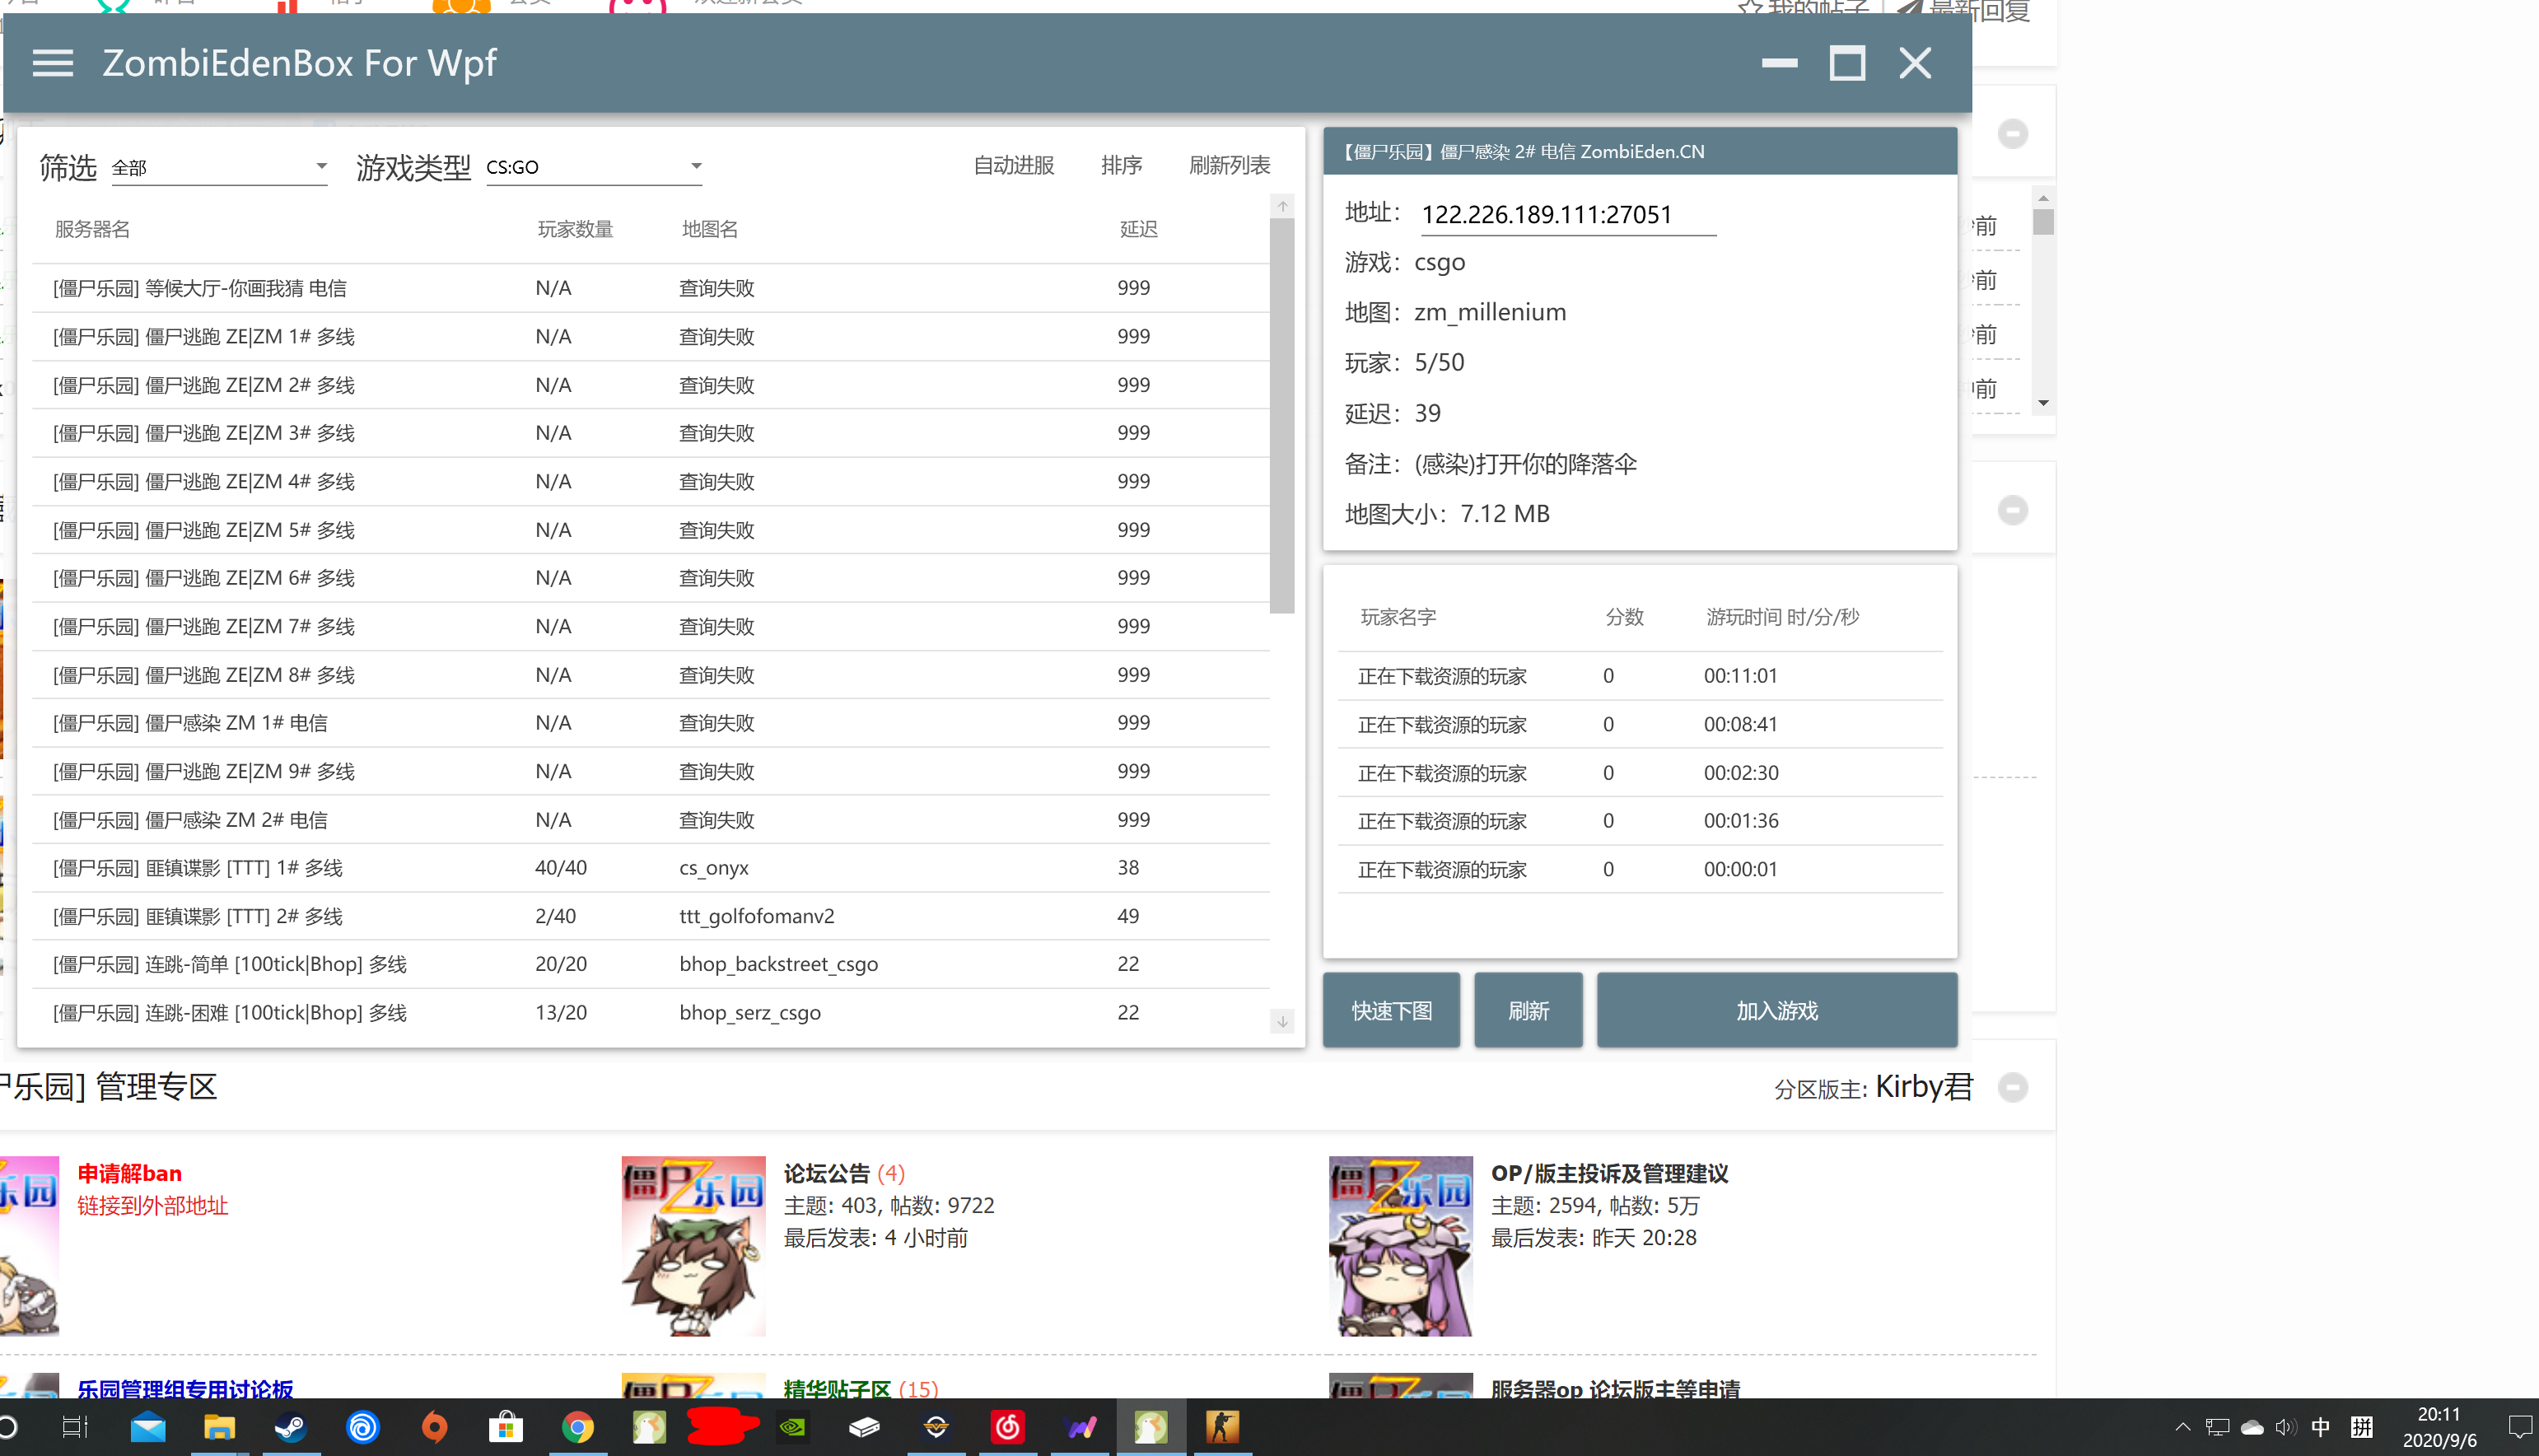The width and height of the screenshot is (2539, 1456).
Task: Select server 僵尸感染 ZM 2# 电信
Action: point(650,820)
